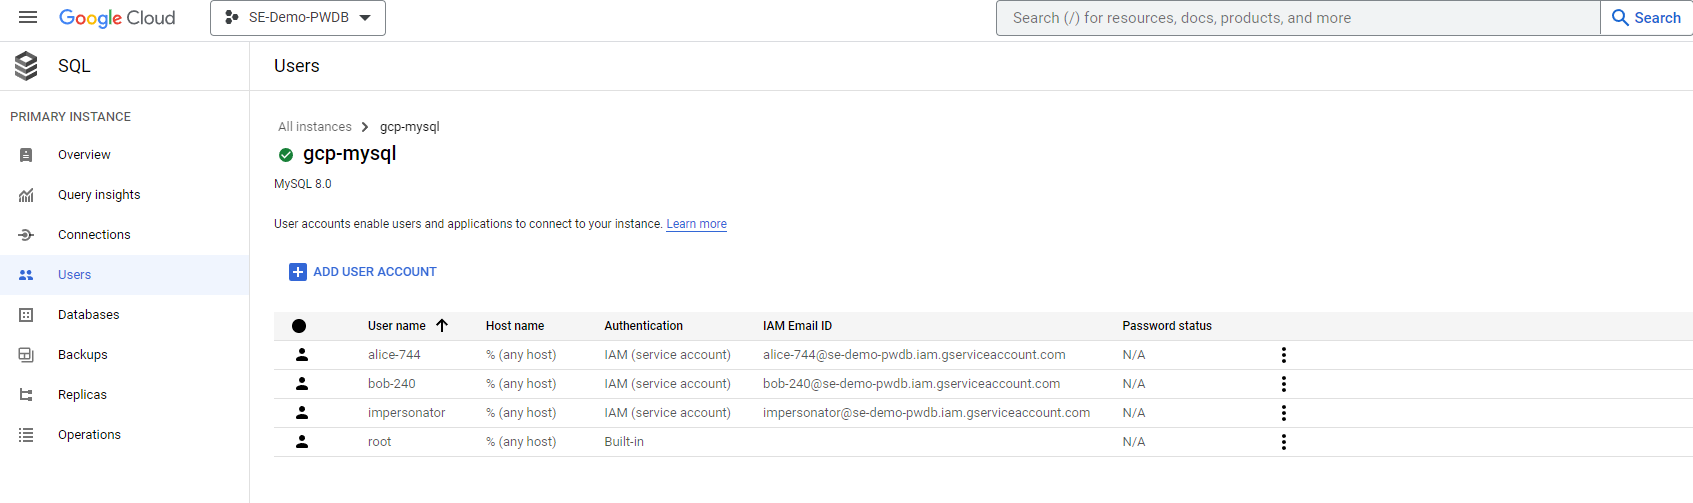The image size is (1693, 503).
Task: Open the Learn more link
Action: coord(696,224)
